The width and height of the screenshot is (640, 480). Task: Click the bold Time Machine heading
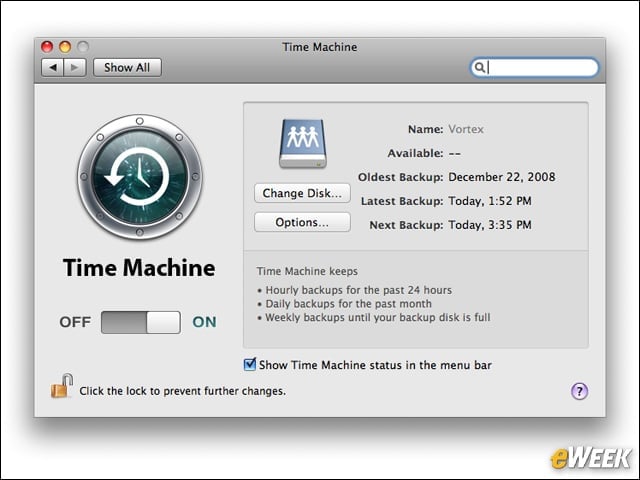click(x=139, y=268)
